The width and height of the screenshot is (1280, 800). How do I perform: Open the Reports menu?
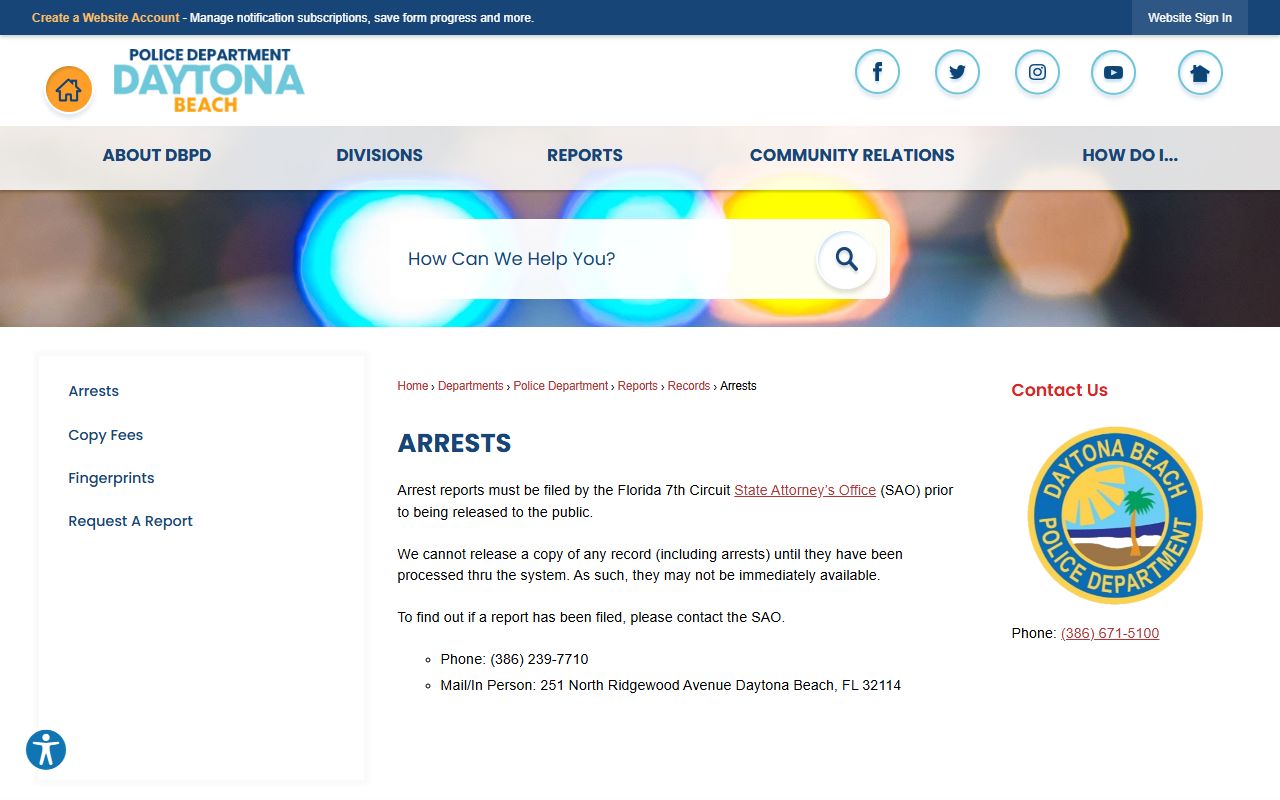pyautogui.click(x=585, y=155)
